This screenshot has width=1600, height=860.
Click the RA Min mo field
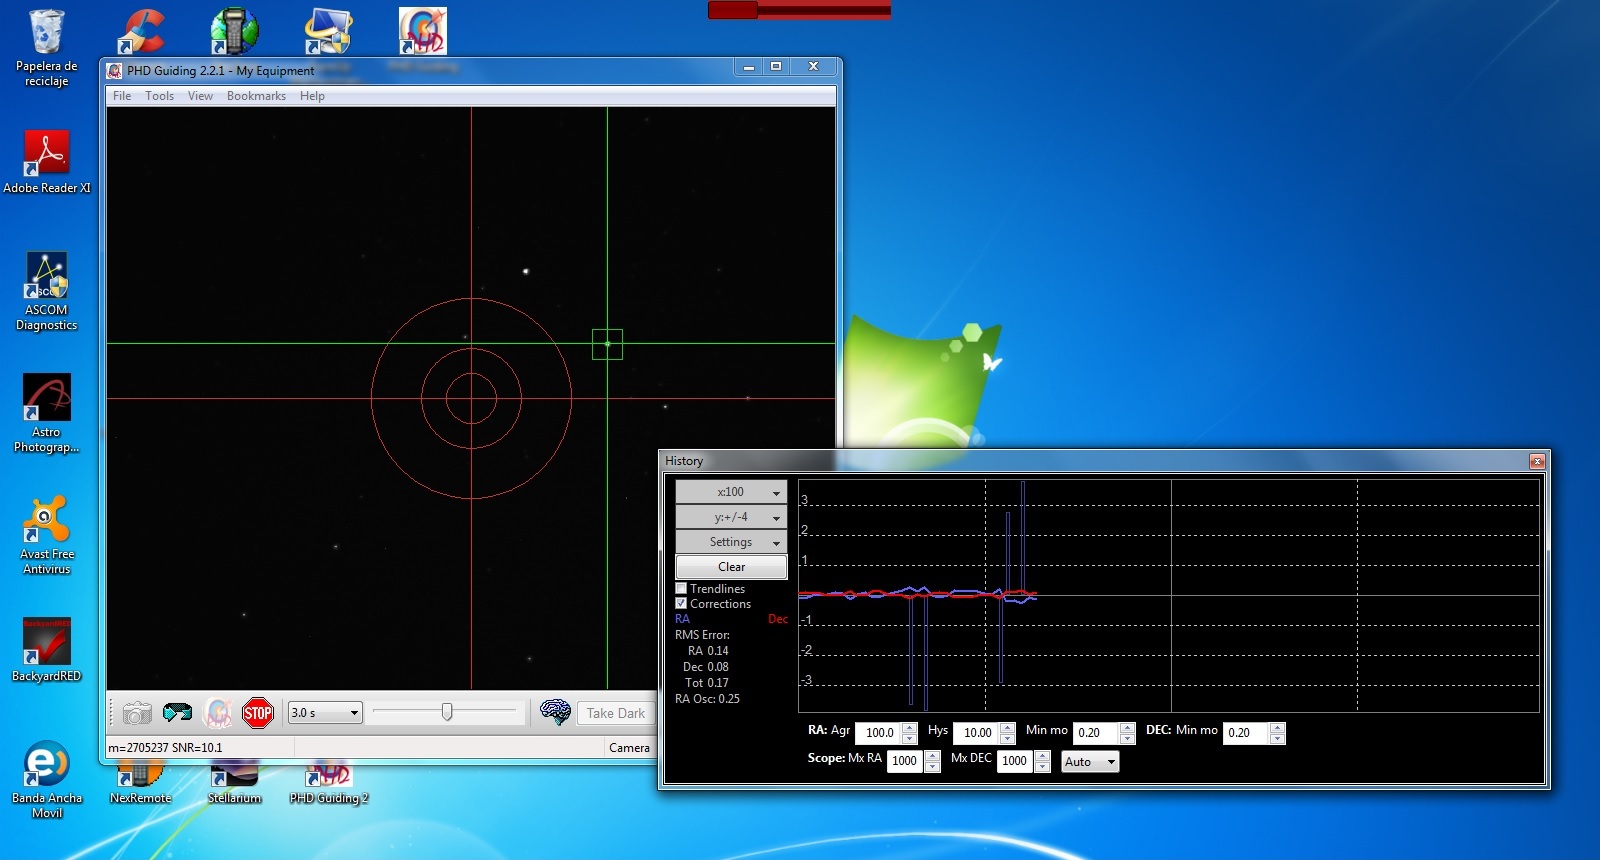click(x=1097, y=733)
